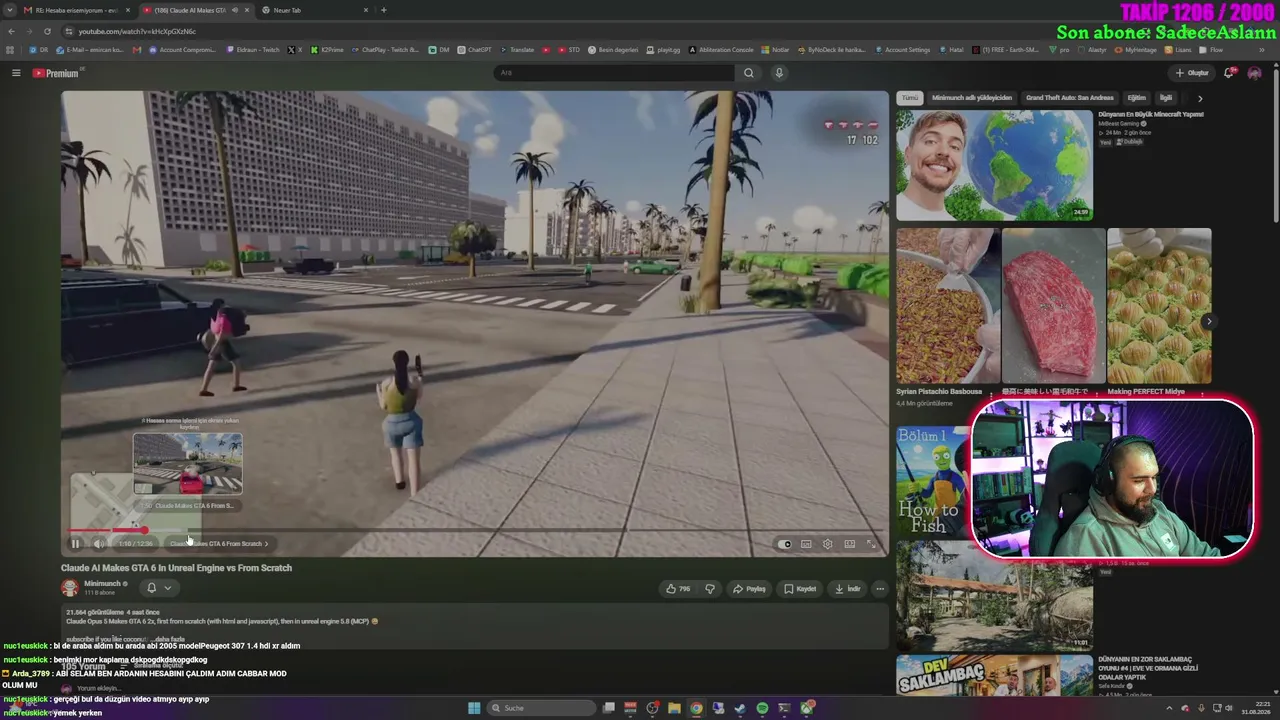Image resolution: width=1280 pixels, height=720 pixels.
Task: Expand the chapter title in player
Action: tap(219, 544)
